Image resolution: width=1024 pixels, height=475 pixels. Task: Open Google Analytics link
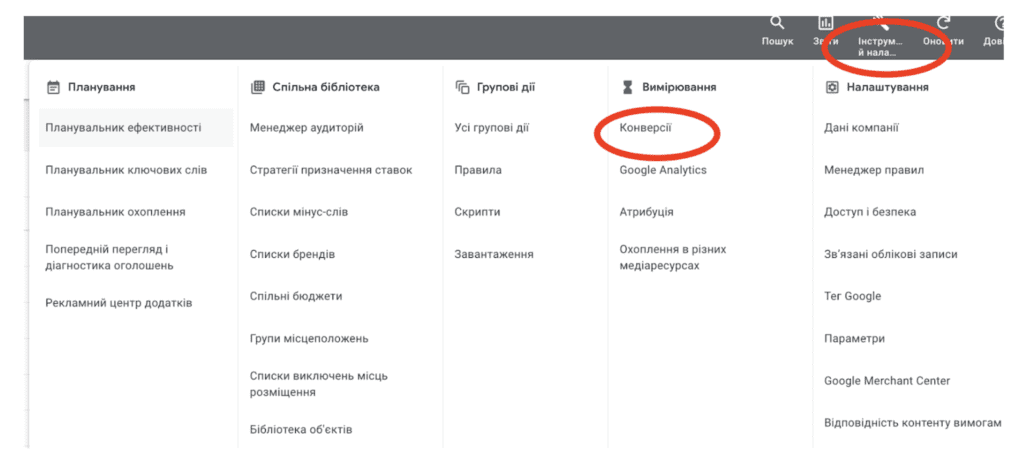point(663,170)
